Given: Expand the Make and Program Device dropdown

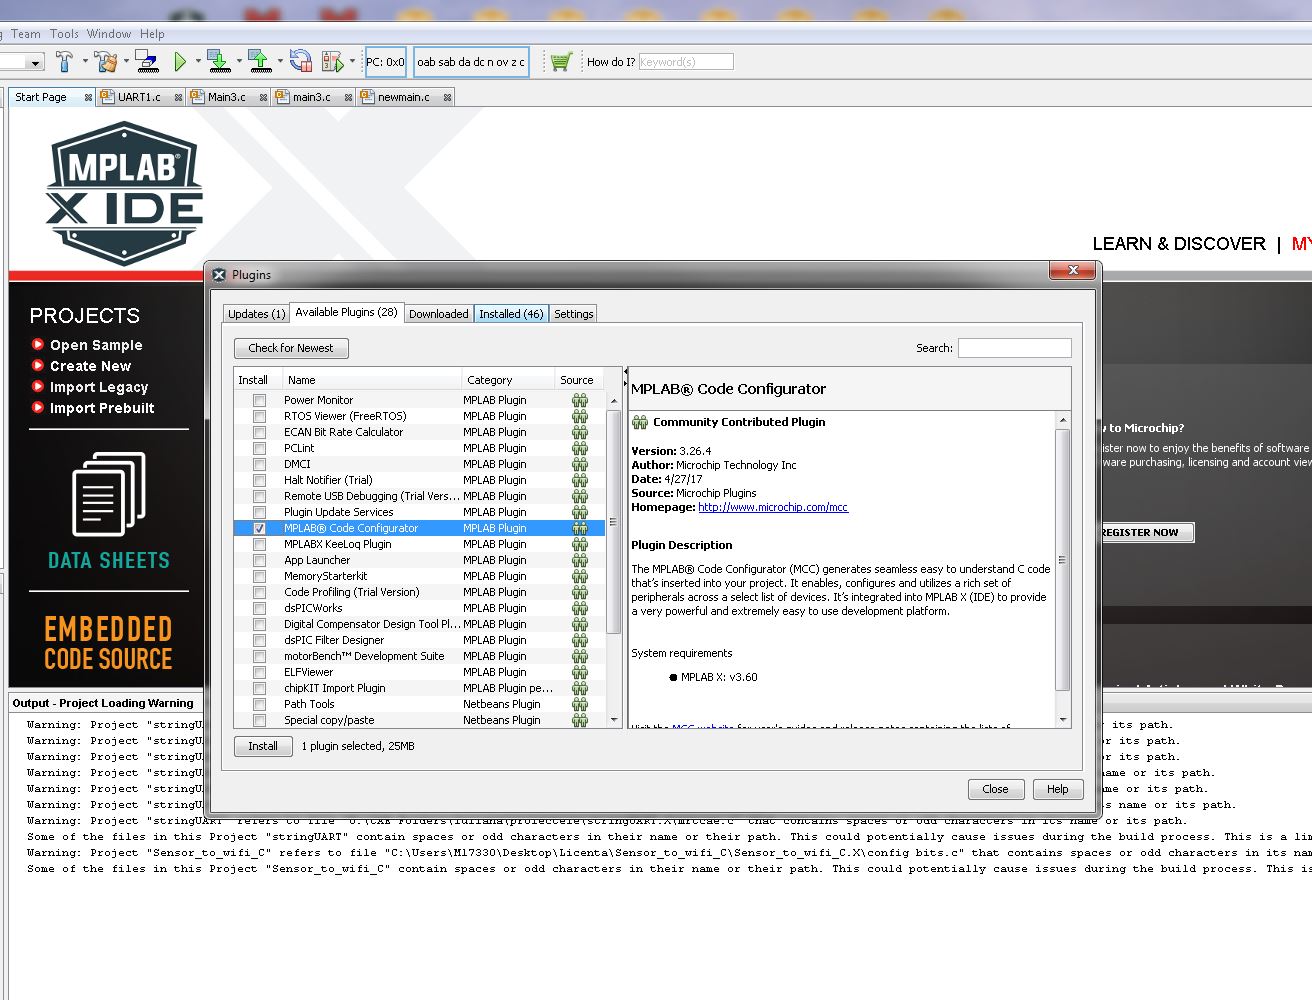Looking at the screenshot, I should [238, 61].
